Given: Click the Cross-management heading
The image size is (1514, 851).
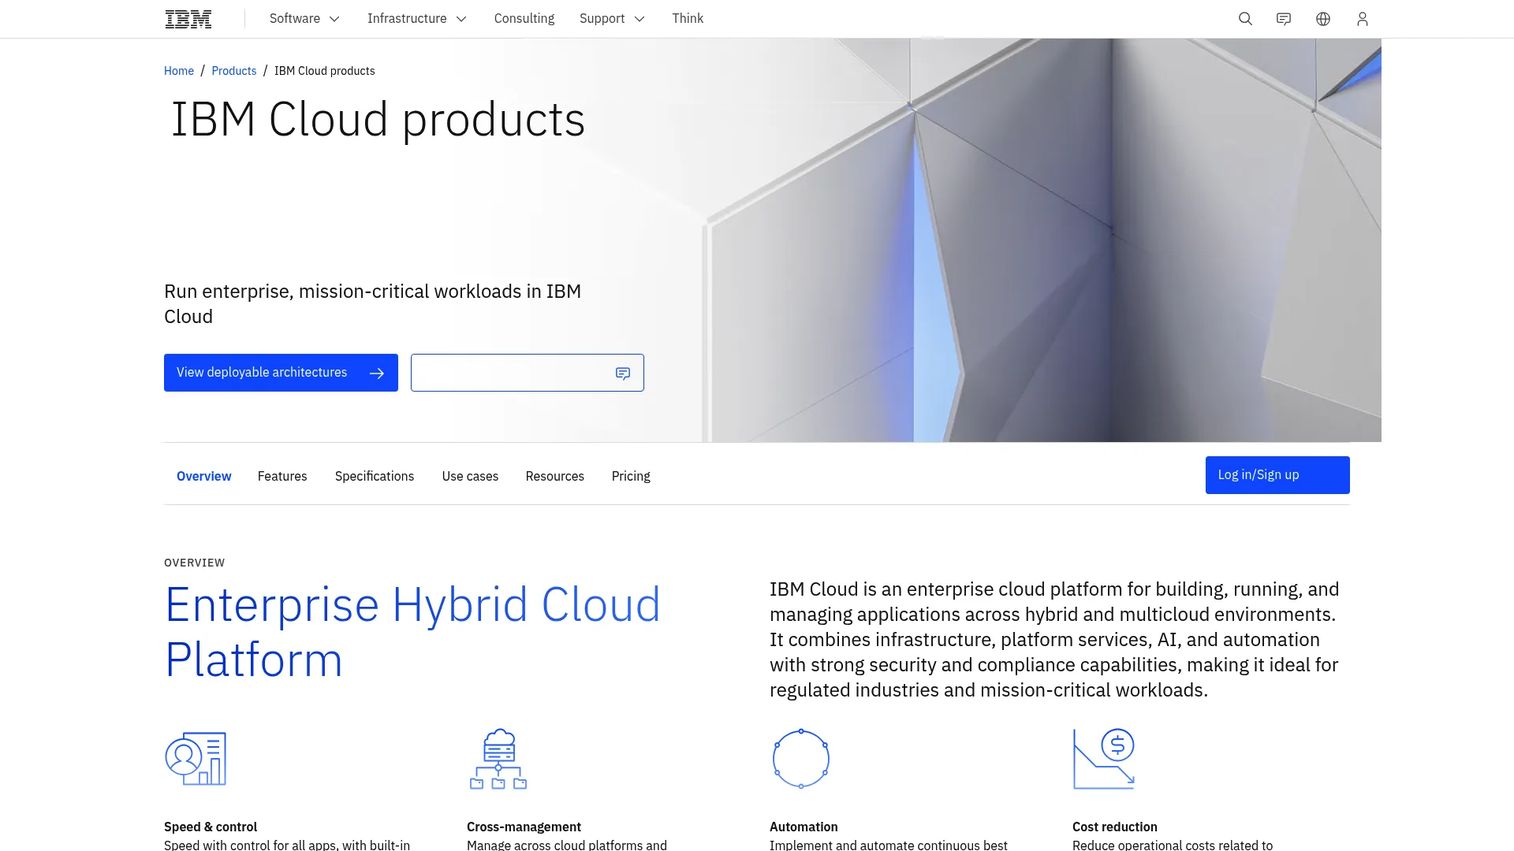Looking at the screenshot, I should [524, 827].
